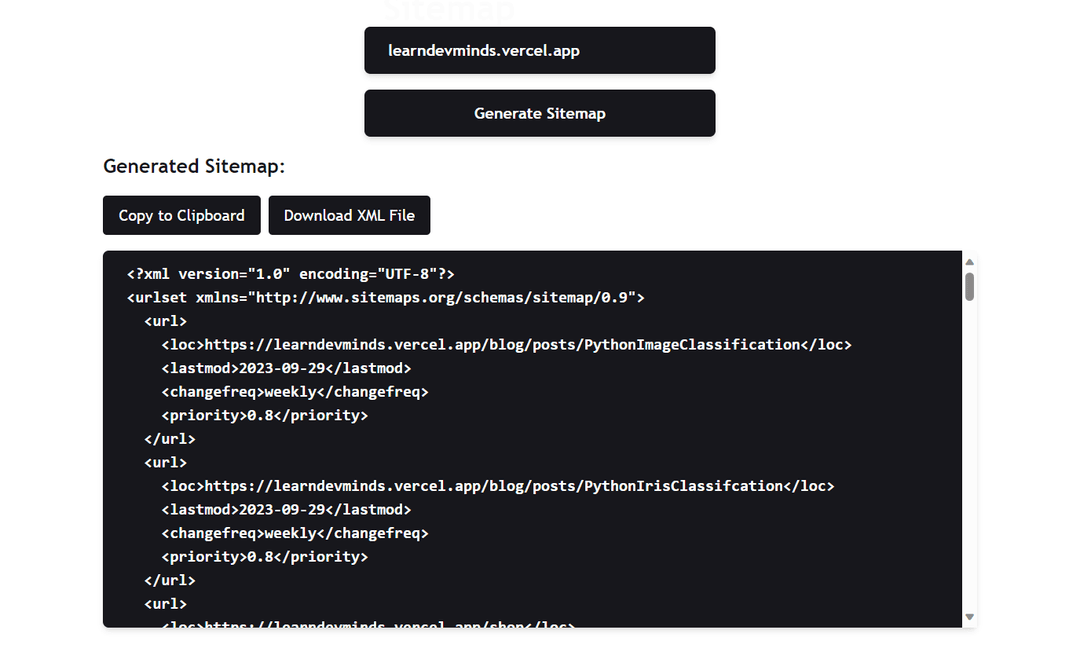Image resolution: width=1080 pixels, height=663 pixels.
Task: Click the second changefreq weekly line
Action: (x=294, y=533)
